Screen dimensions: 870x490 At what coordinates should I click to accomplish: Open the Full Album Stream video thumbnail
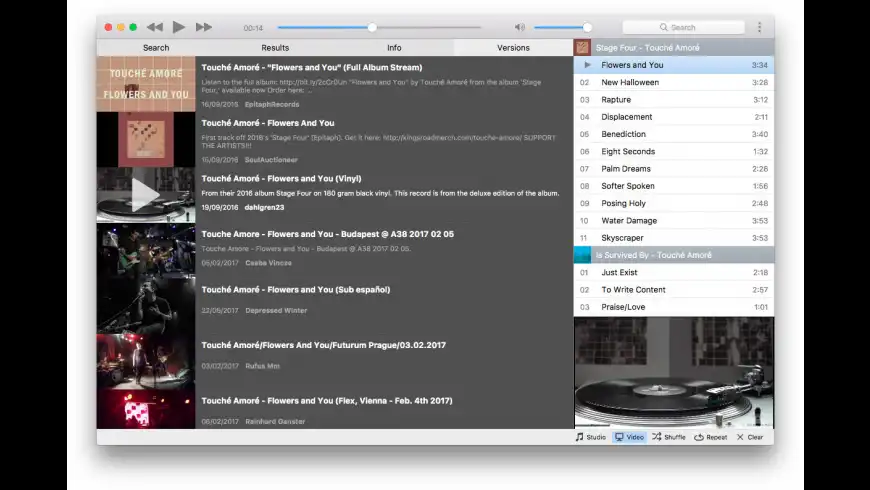click(x=146, y=84)
